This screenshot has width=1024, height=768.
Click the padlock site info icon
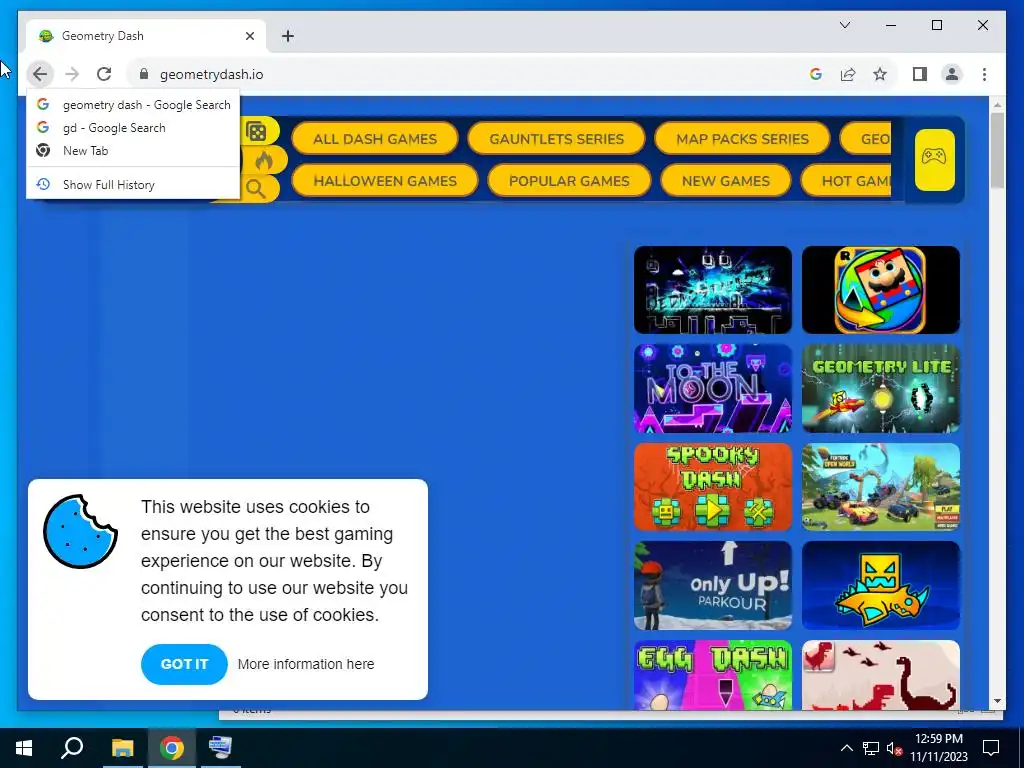coord(144,74)
